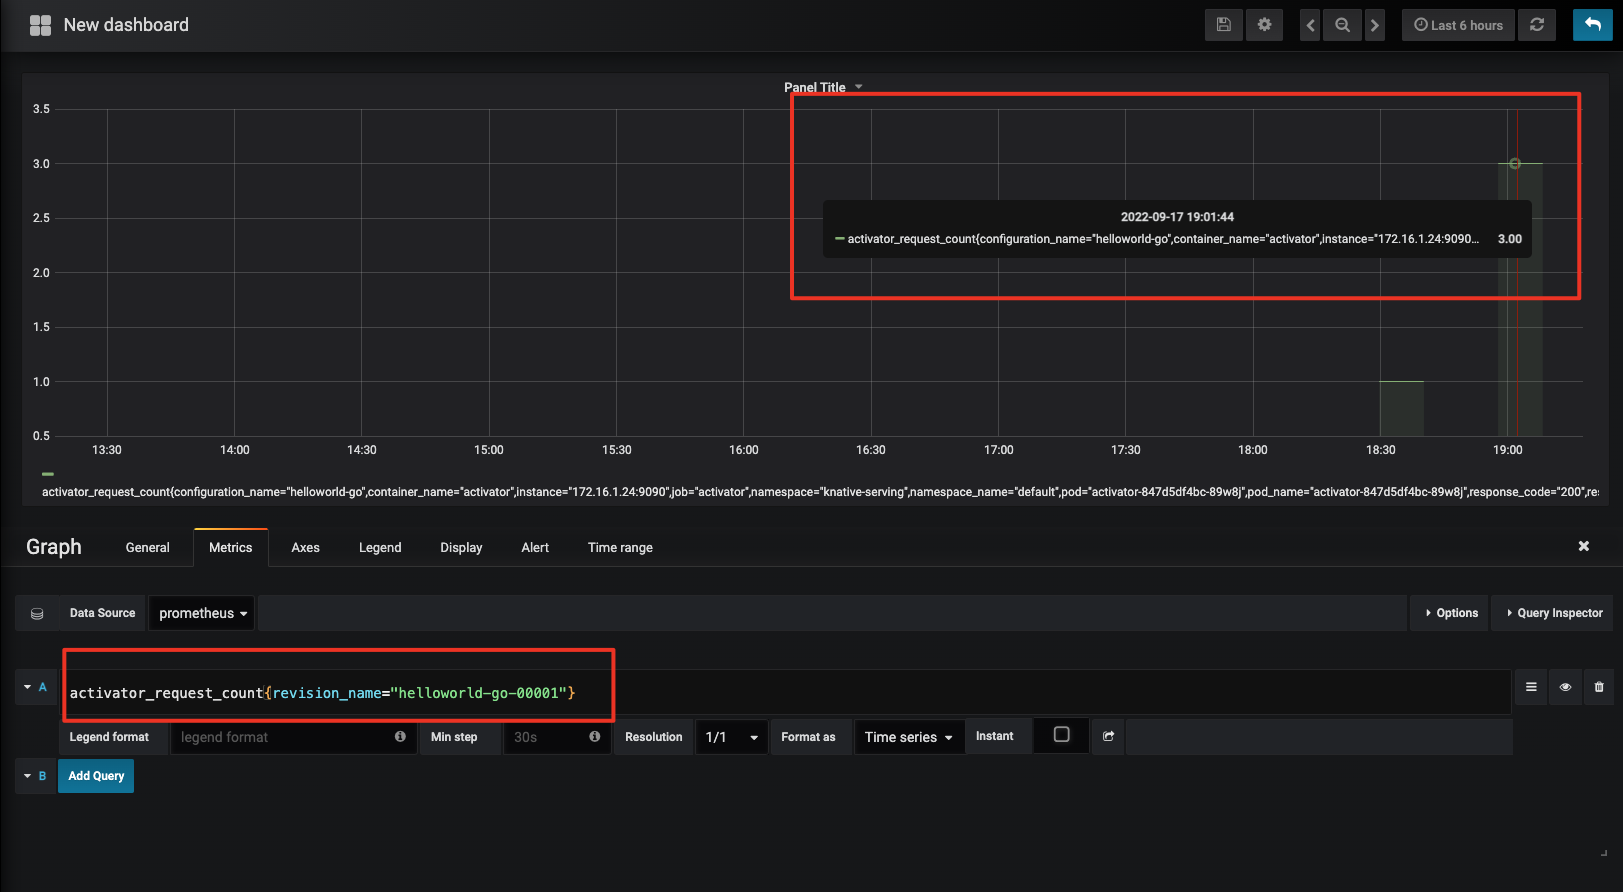1623x892 pixels.
Task: Open the Format as Time series dropdown
Action: pos(908,737)
